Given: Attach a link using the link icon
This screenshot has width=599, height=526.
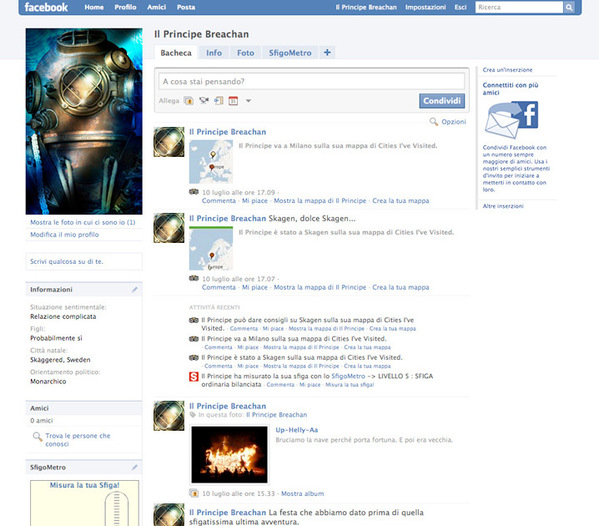Looking at the screenshot, I should point(219,100).
